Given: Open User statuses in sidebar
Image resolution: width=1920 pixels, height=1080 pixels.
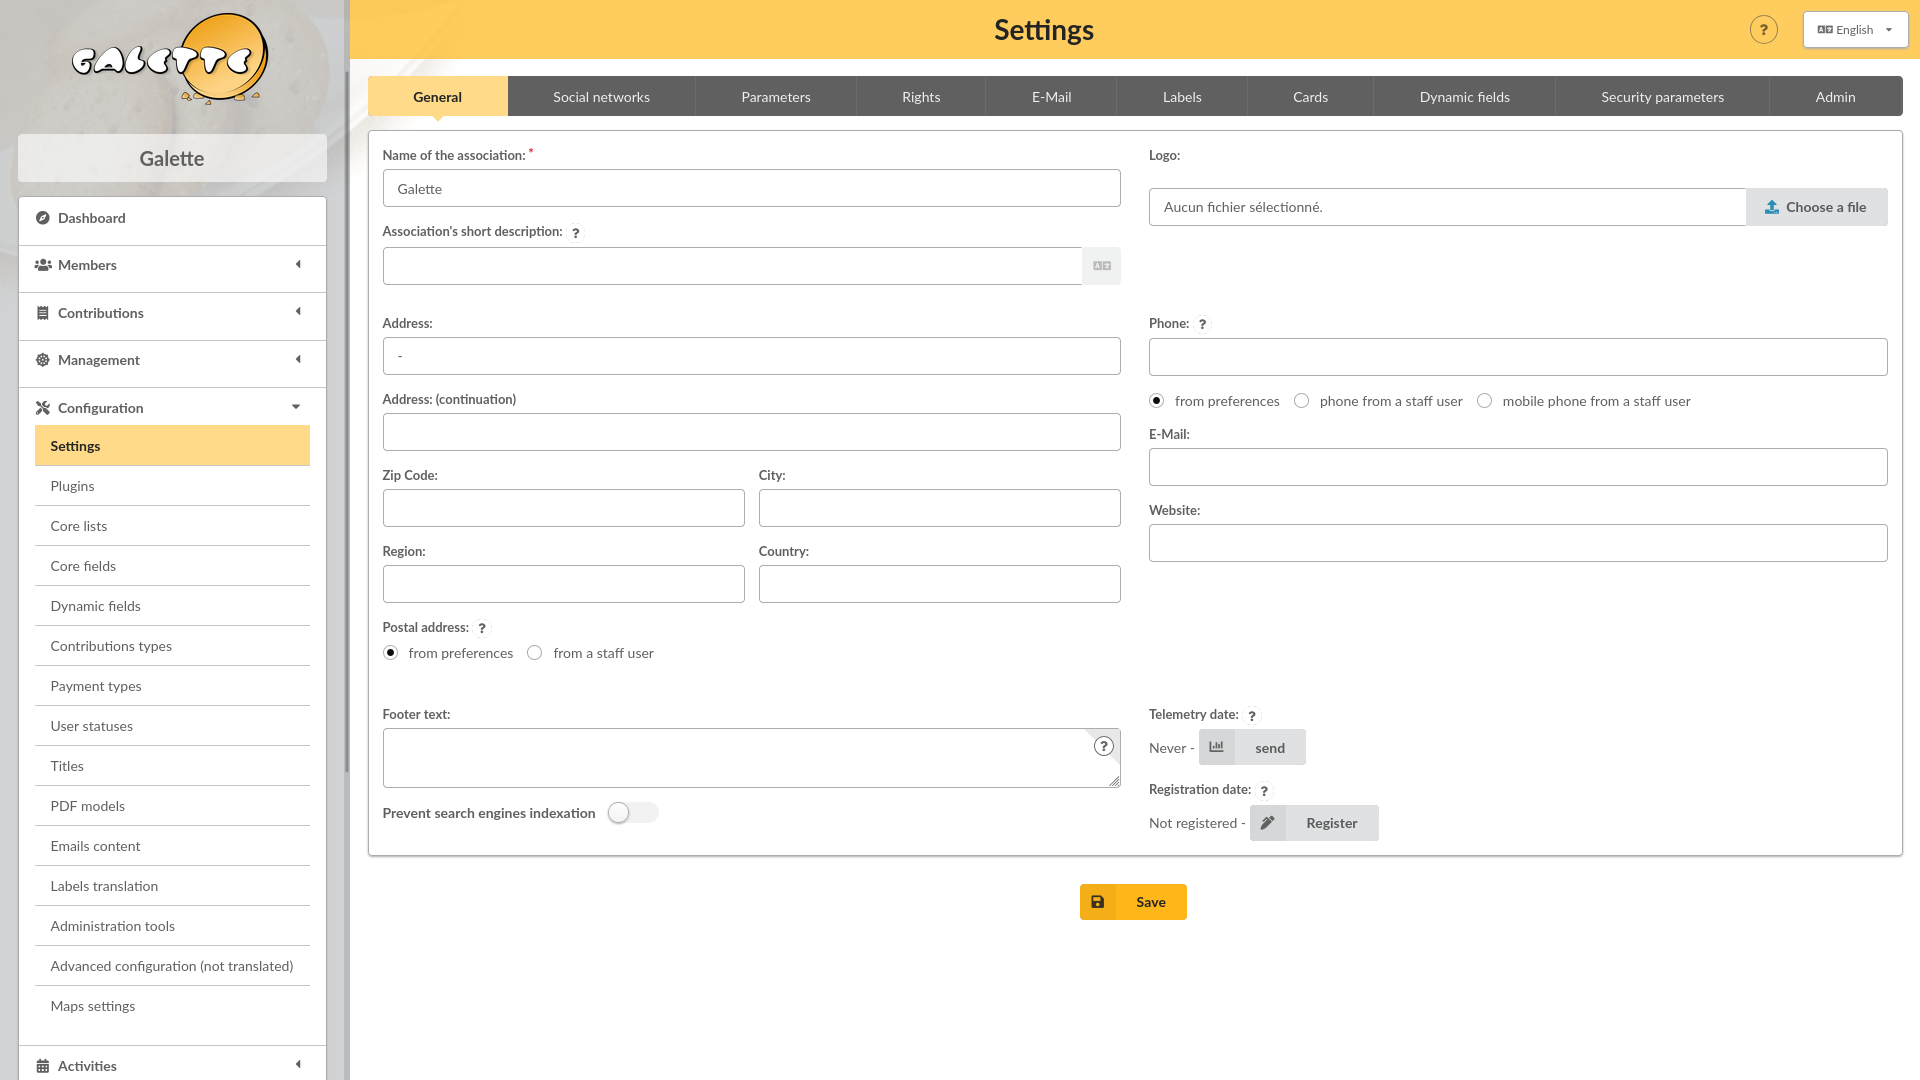Looking at the screenshot, I should [x=172, y=726].
